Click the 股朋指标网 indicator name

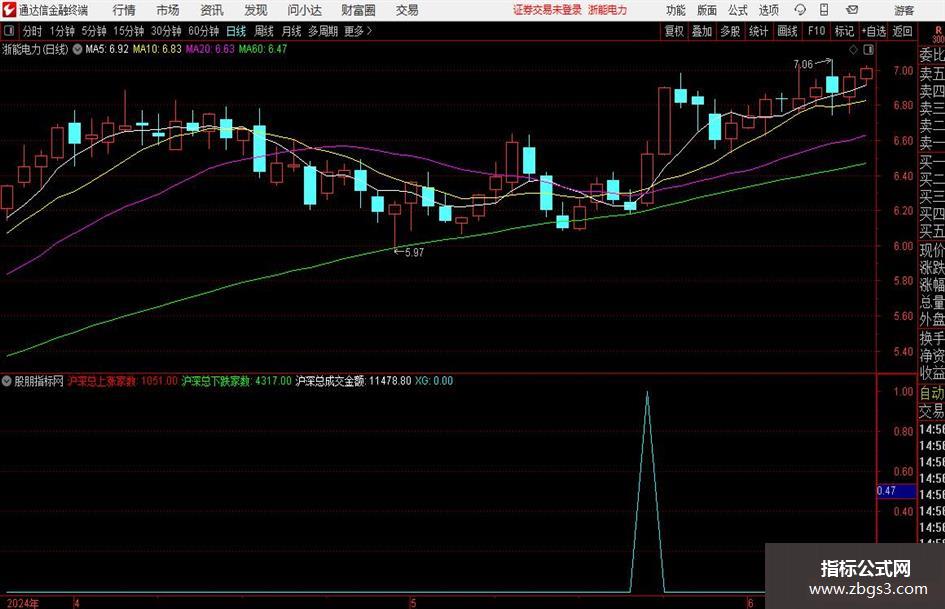point(39,381)
